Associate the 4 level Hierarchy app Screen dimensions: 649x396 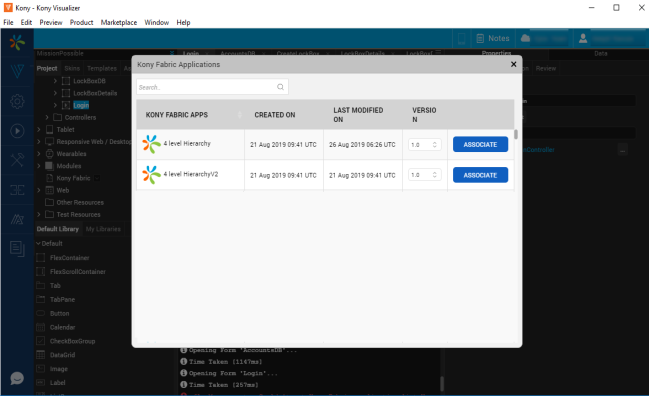coord(480,144)
